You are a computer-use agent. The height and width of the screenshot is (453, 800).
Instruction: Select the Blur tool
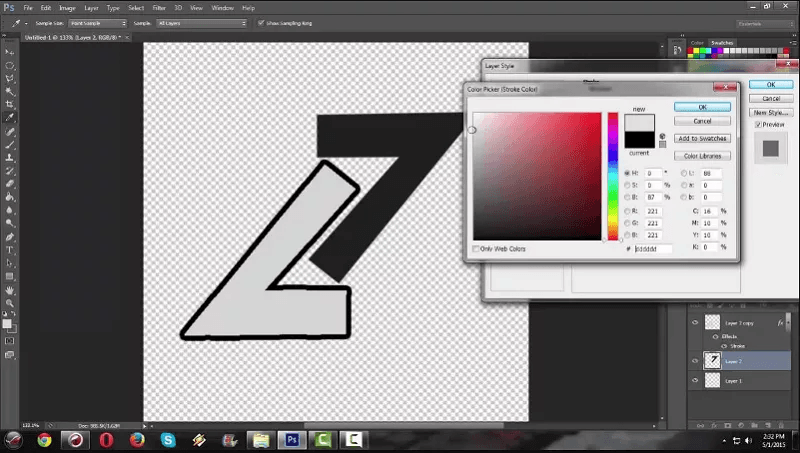pyautogui.click(x=9, y=210)
